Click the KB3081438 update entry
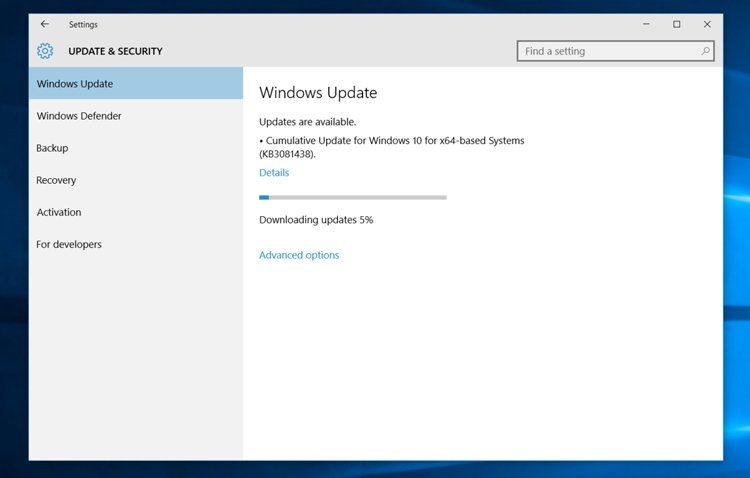Screen dimensions: 750x478 click(x=392, y=147)
